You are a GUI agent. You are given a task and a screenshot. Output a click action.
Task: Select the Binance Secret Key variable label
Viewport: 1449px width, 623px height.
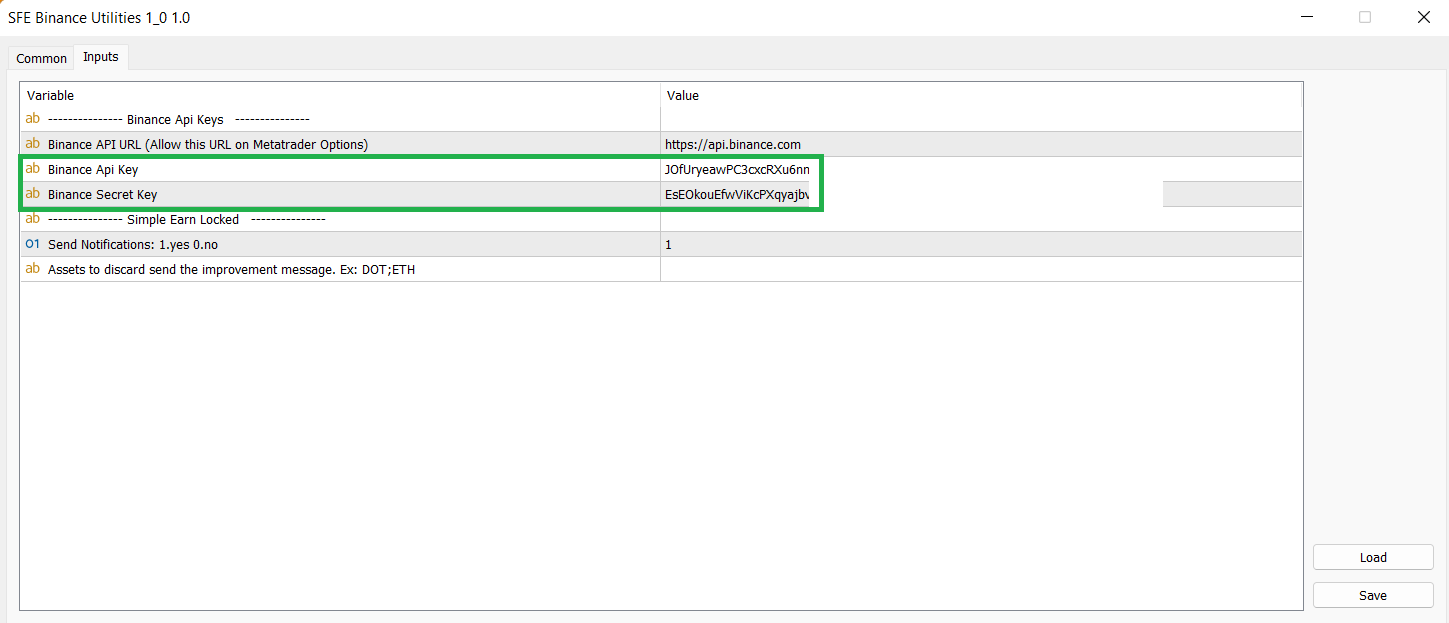(x=102, y=195)
